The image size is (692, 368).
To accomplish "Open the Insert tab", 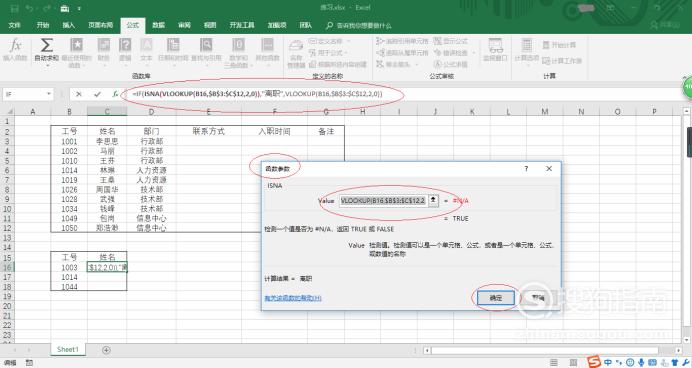I will (68, 25).
